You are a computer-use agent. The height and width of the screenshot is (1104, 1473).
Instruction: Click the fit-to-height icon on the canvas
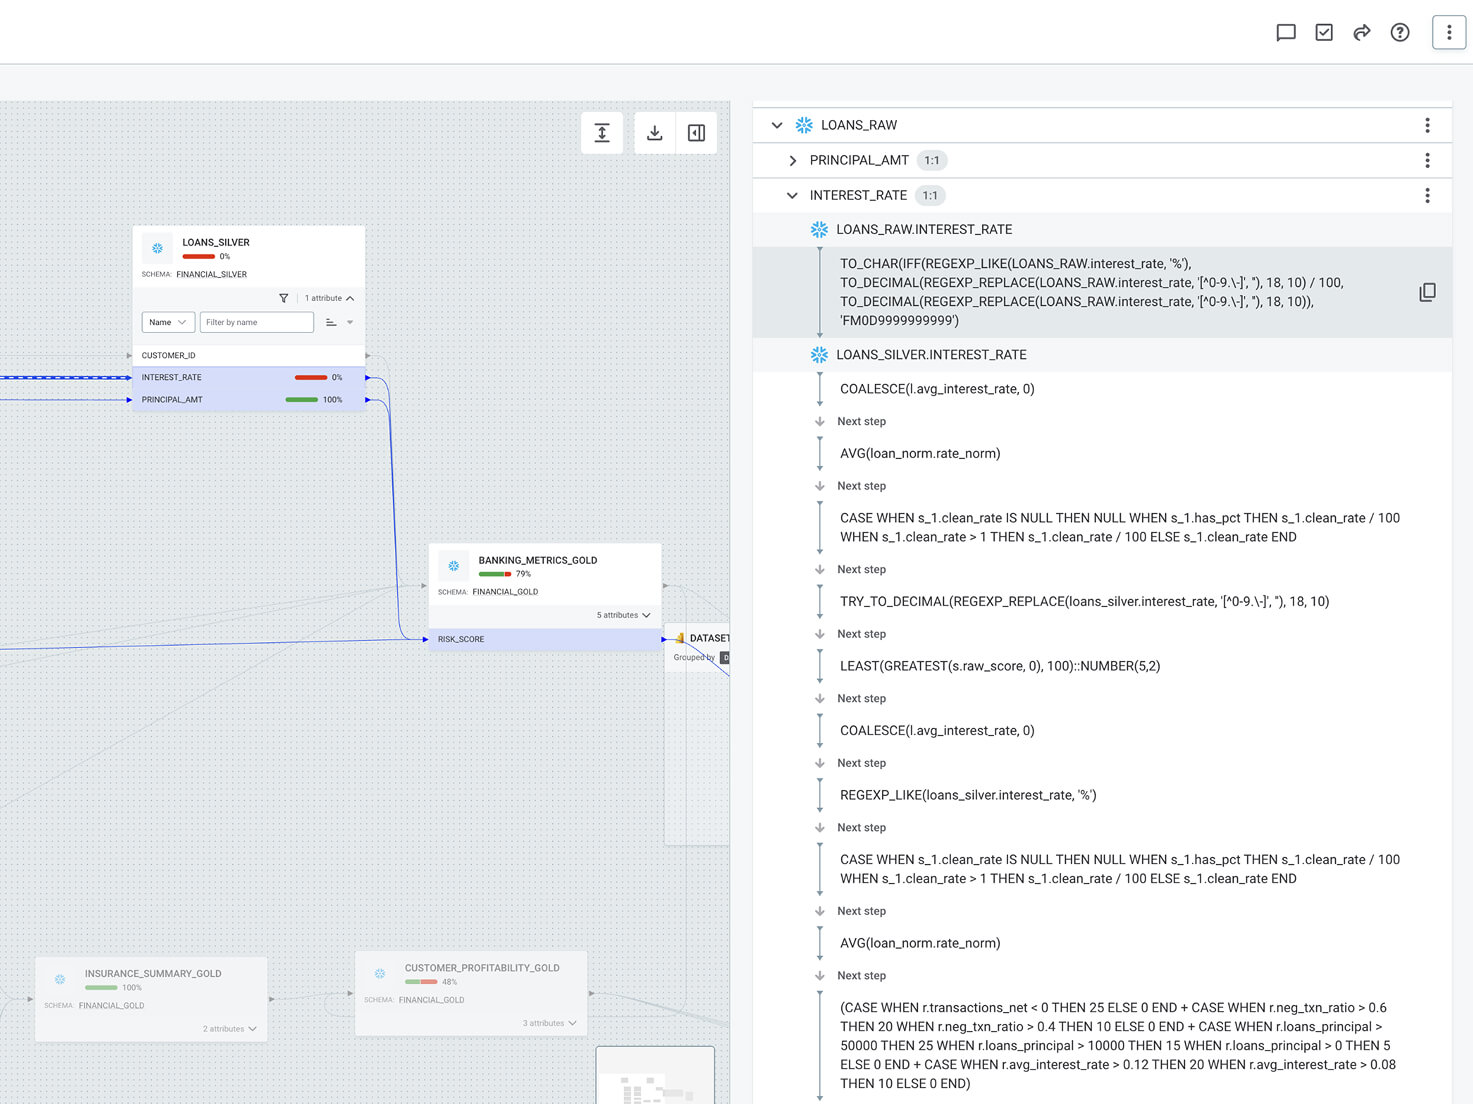point(602,132)
